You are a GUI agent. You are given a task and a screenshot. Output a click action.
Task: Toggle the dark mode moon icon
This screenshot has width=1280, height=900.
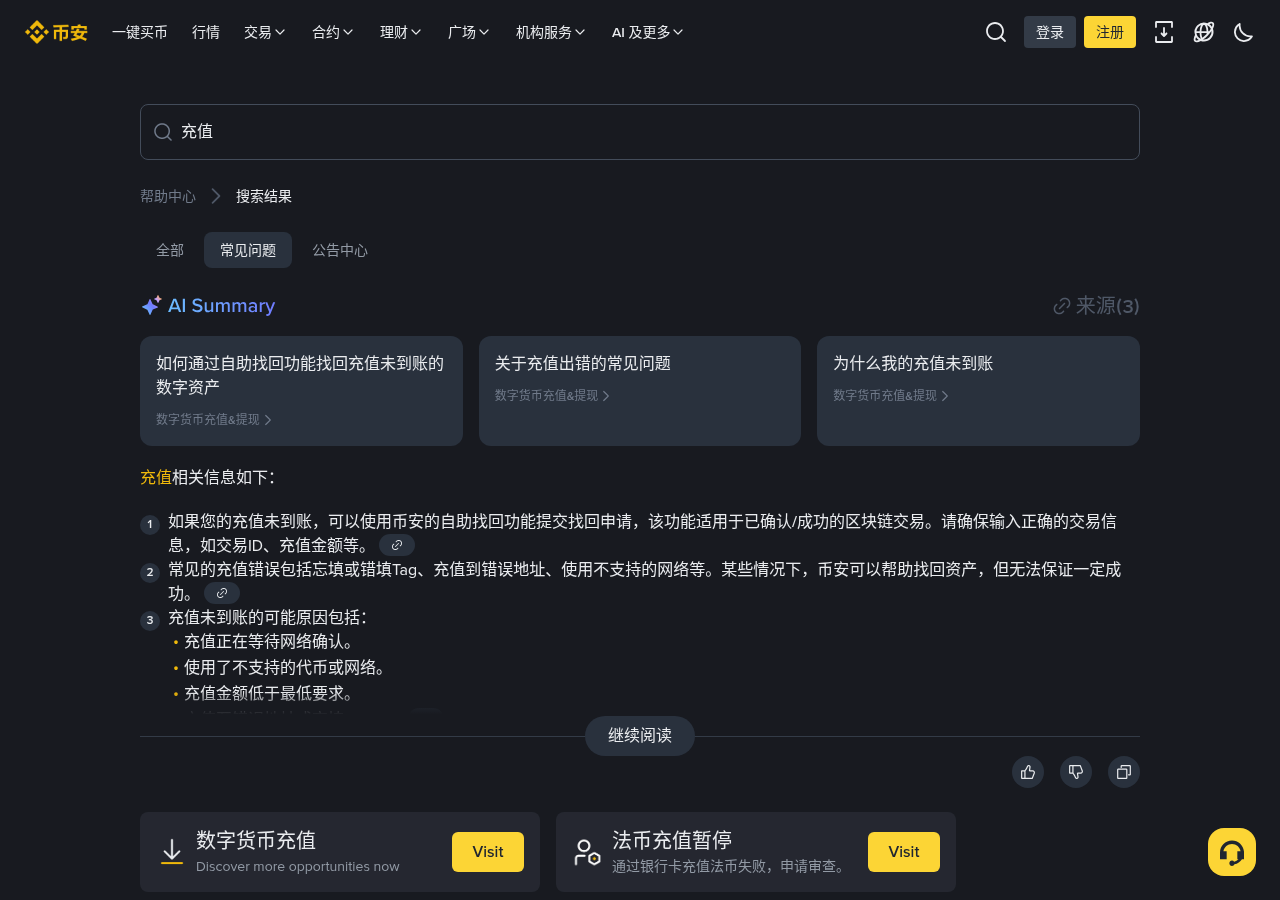[1244, 32]
